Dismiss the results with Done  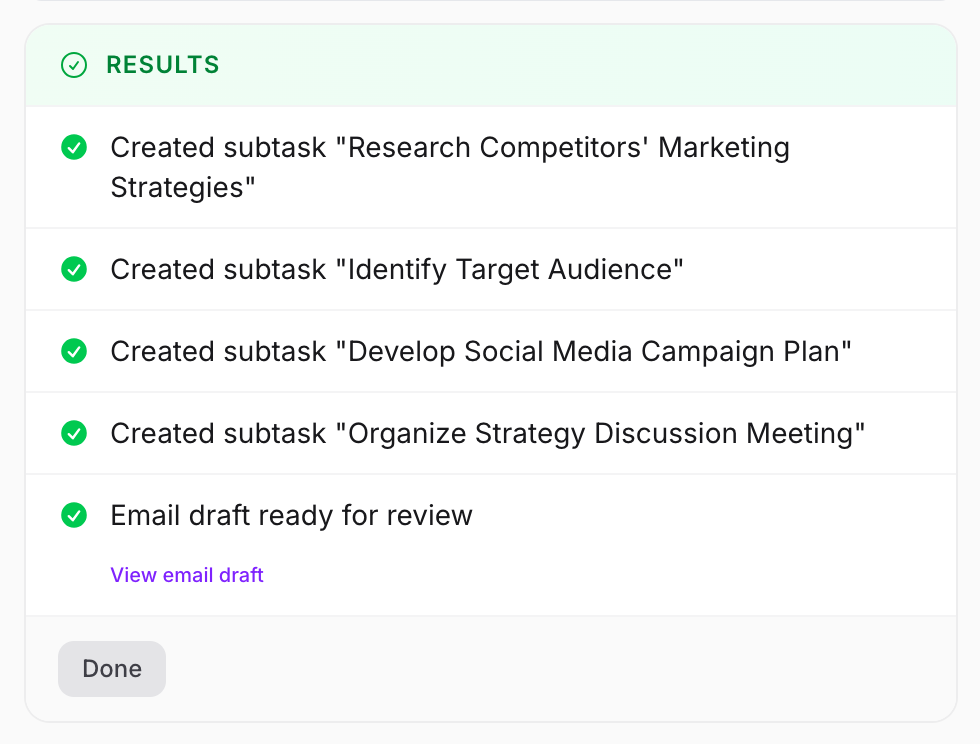pyautogui.click(x=111, y=668)
